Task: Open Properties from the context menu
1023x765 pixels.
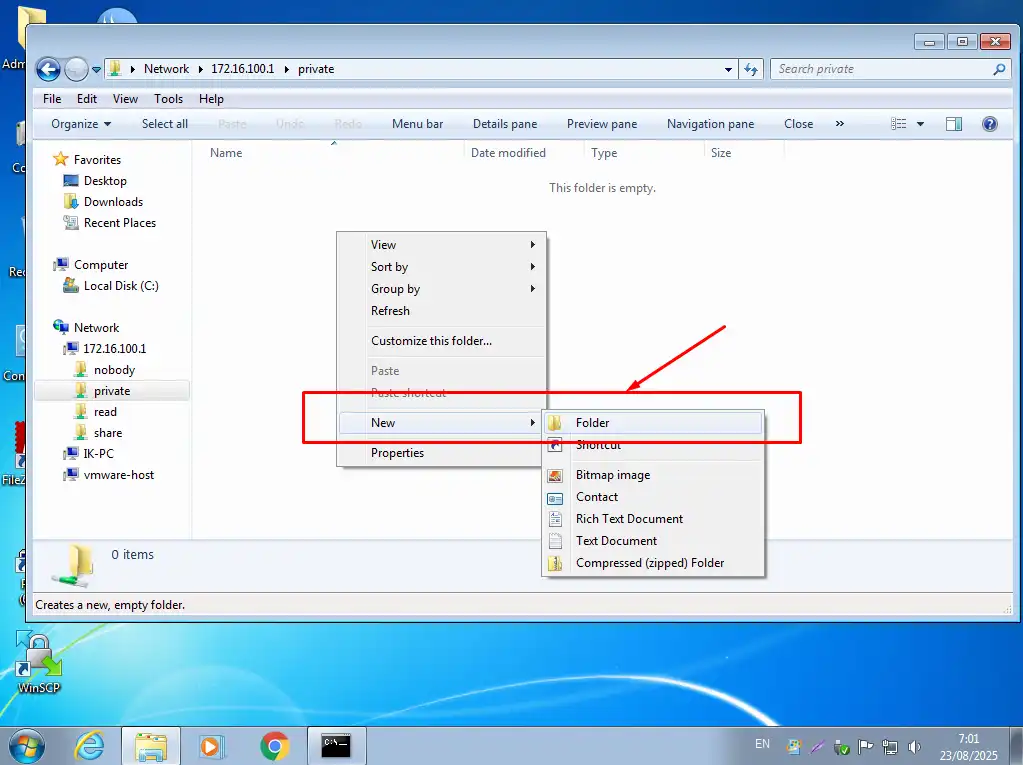Action: (x=397, y=453)
